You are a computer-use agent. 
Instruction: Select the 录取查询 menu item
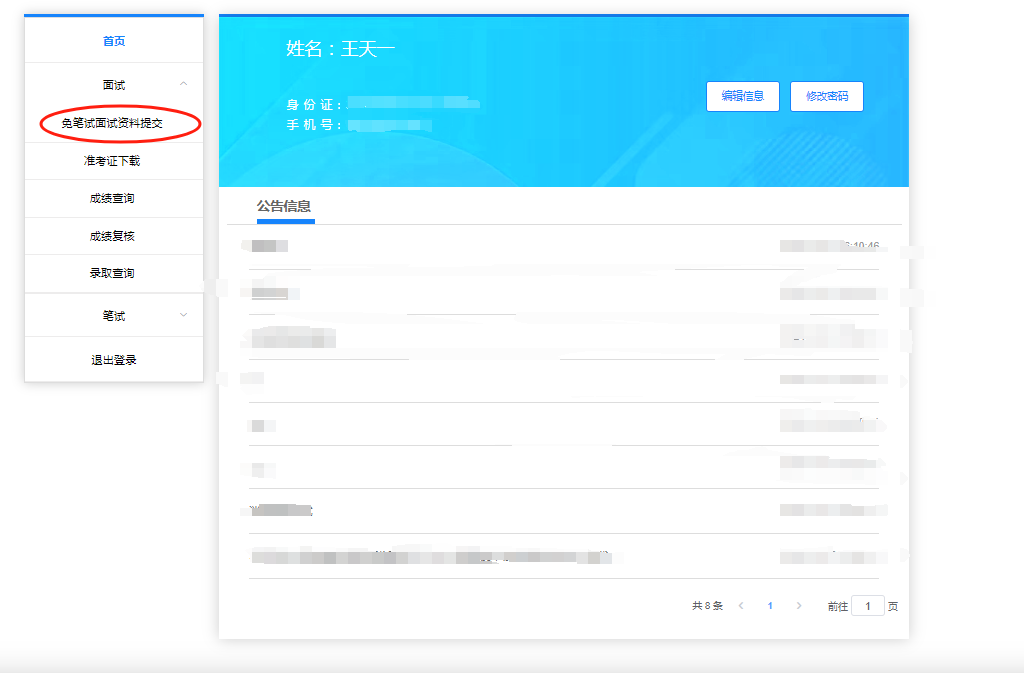point(112,273)
